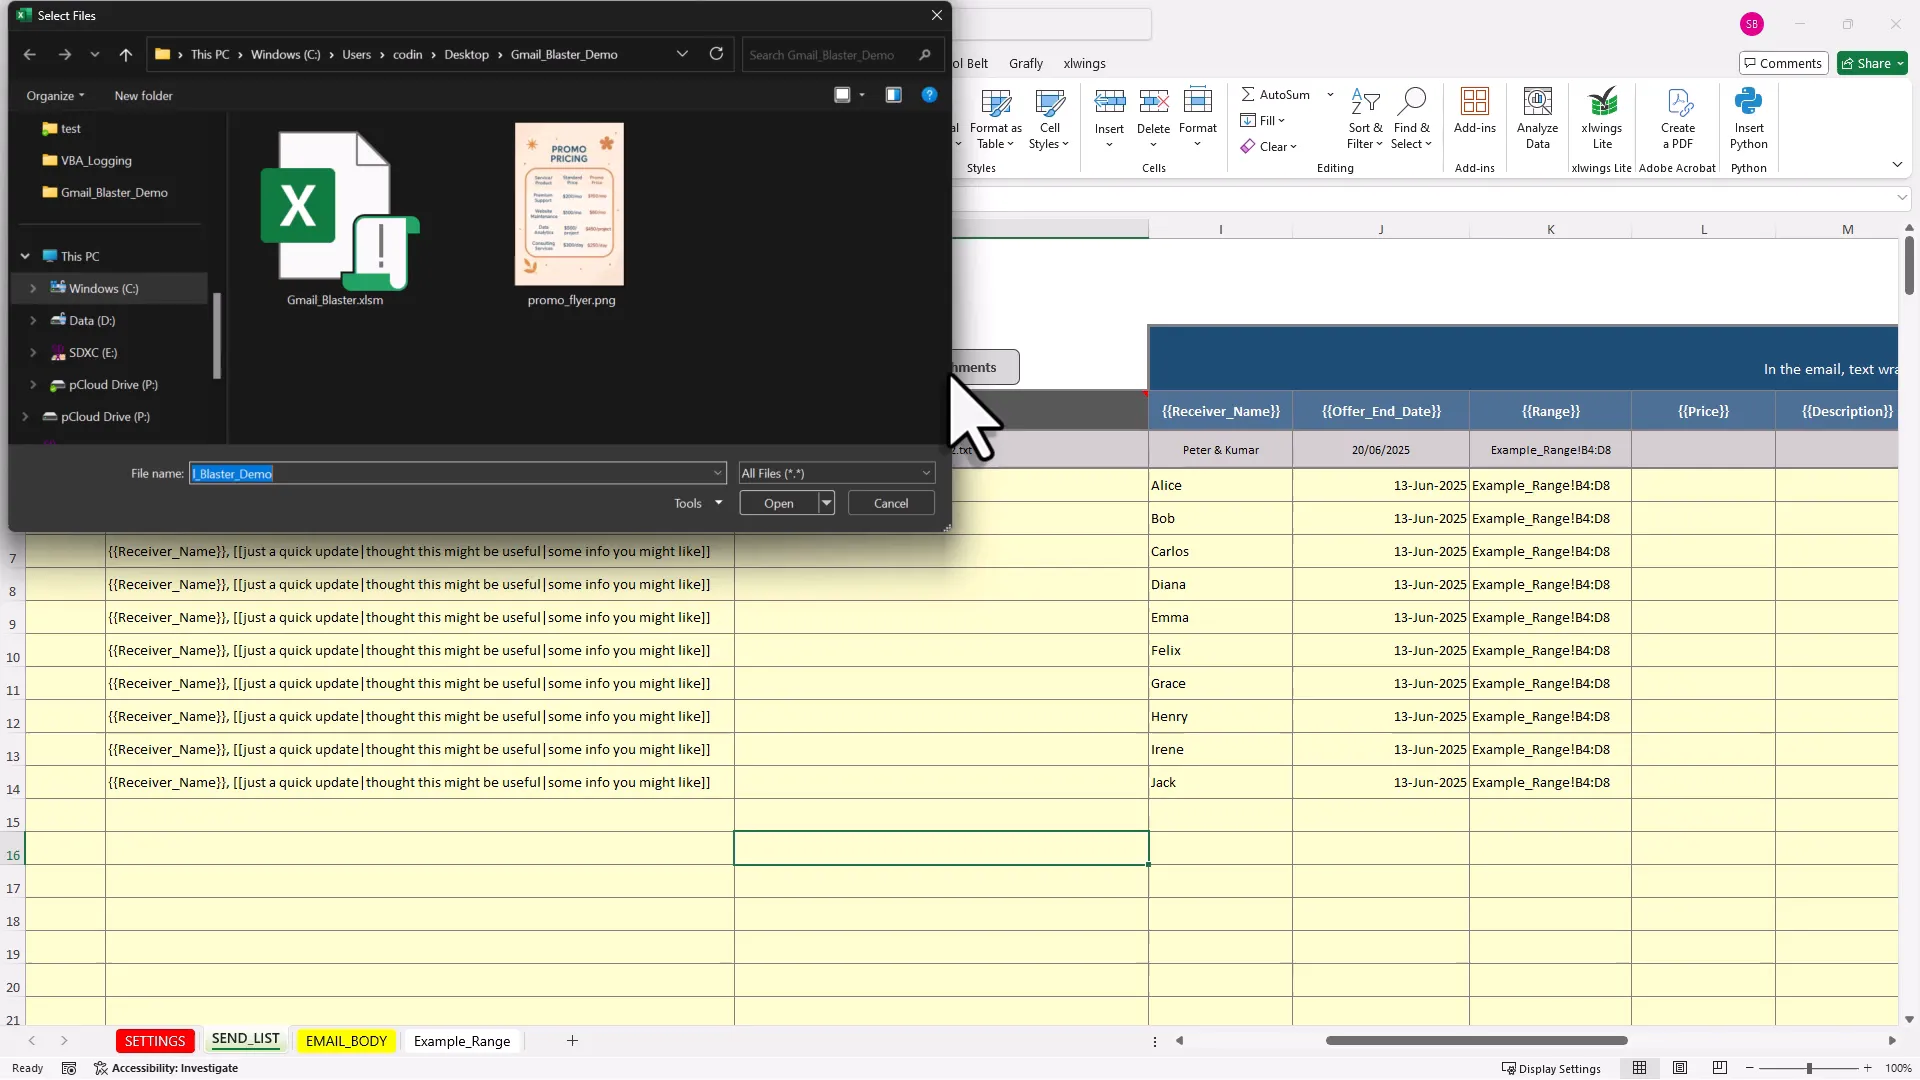Click the Delete cells icon
The image size is (1920, 1080).
(1154, 118)
